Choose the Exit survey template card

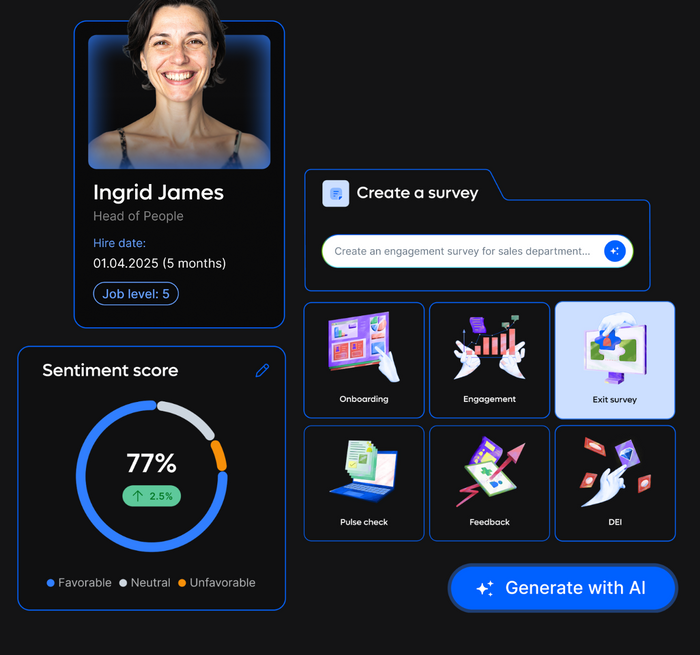[615, 360]
